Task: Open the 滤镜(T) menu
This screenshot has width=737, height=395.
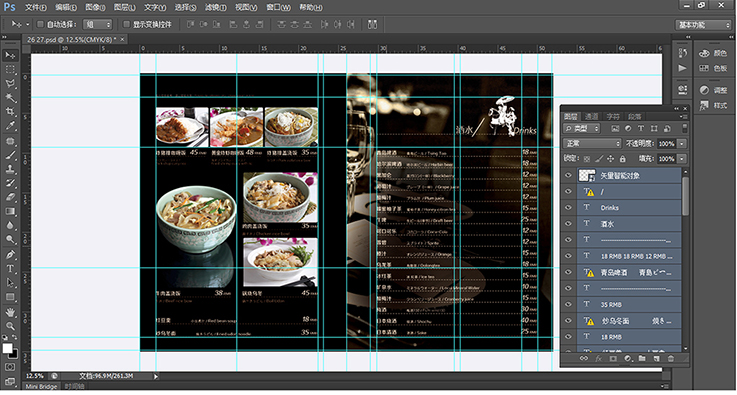Action: pyautogui.click(x=216, y=8)
